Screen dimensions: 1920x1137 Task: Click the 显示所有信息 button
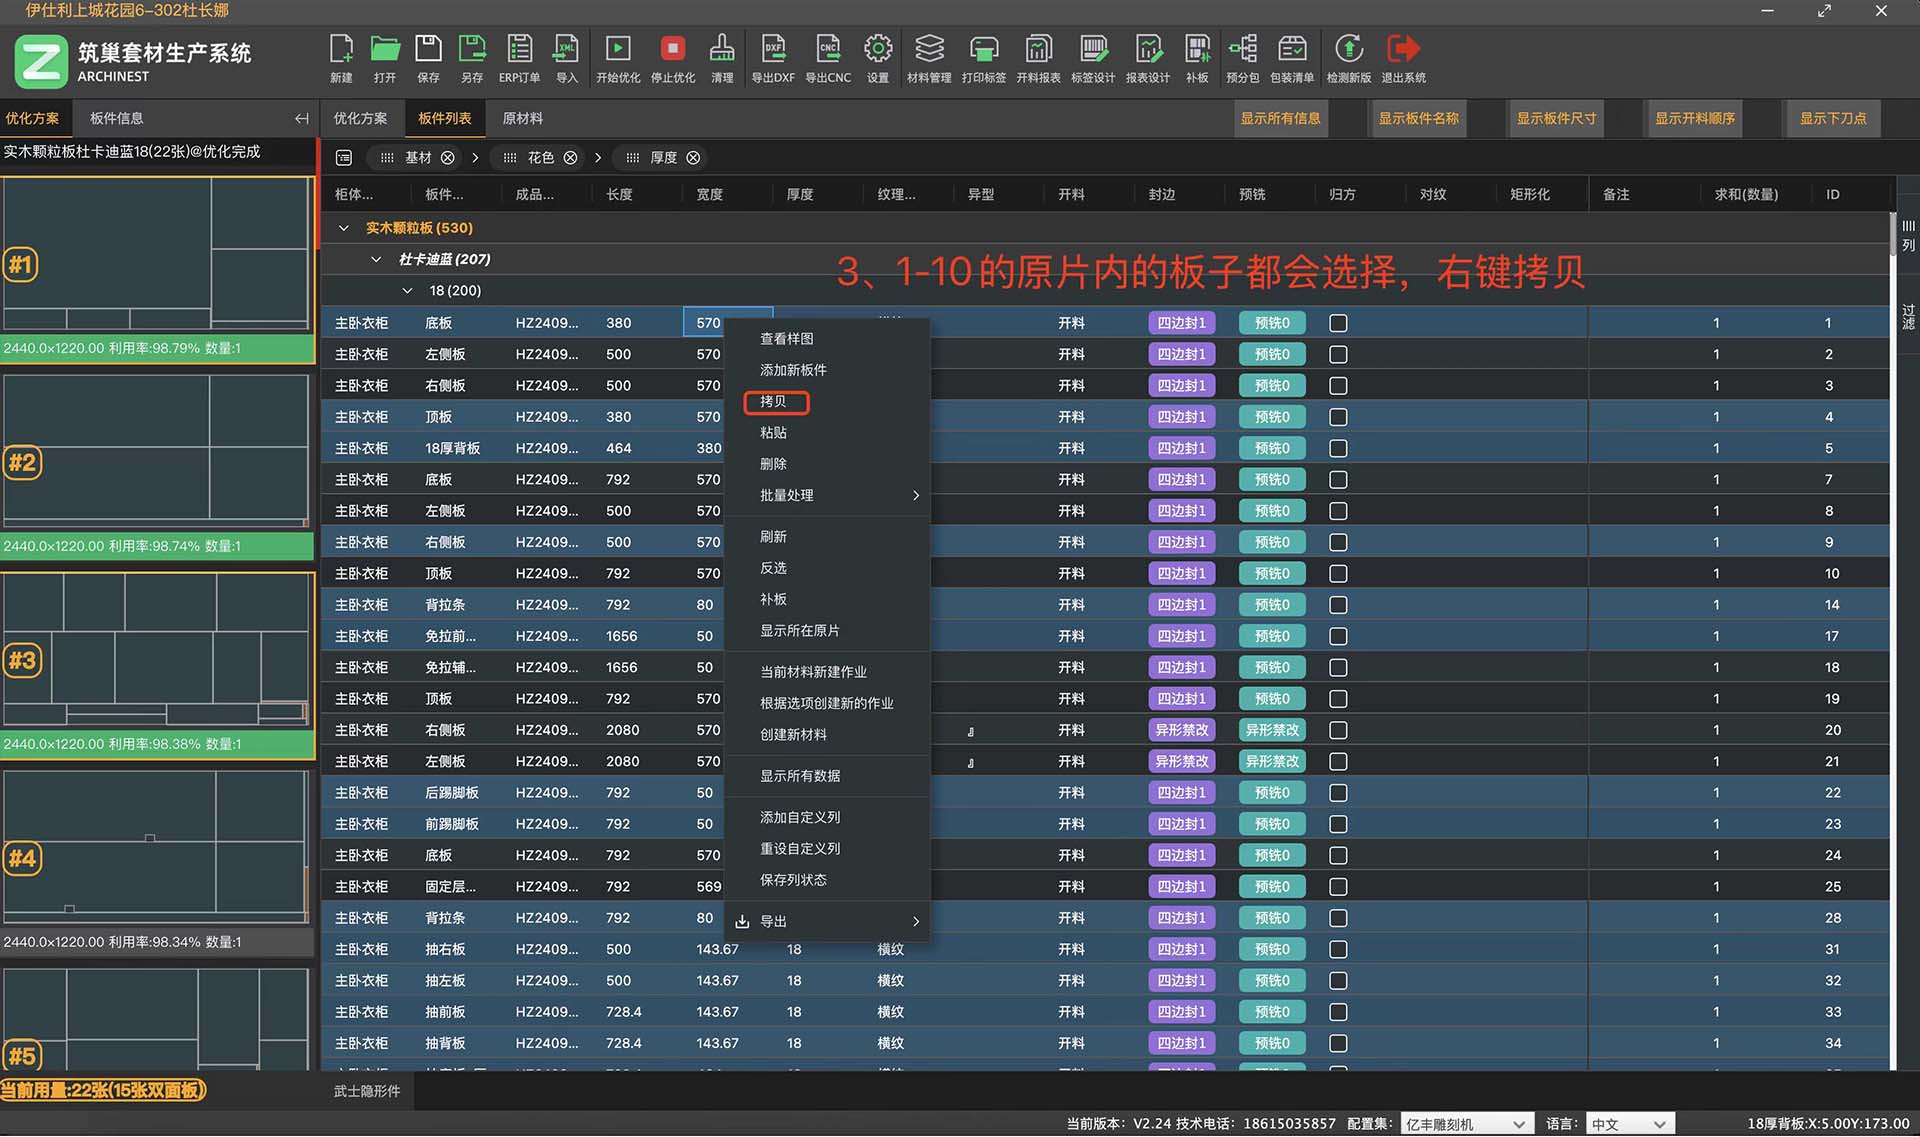1280,118
